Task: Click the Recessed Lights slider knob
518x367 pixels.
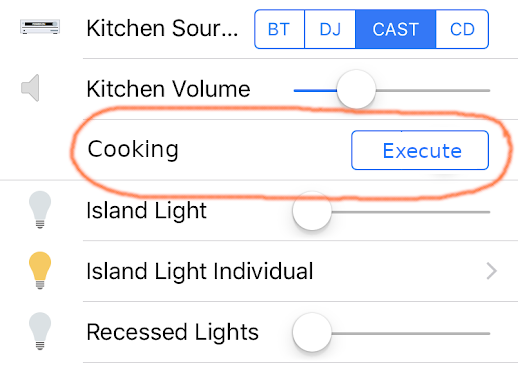Action: 312,332
